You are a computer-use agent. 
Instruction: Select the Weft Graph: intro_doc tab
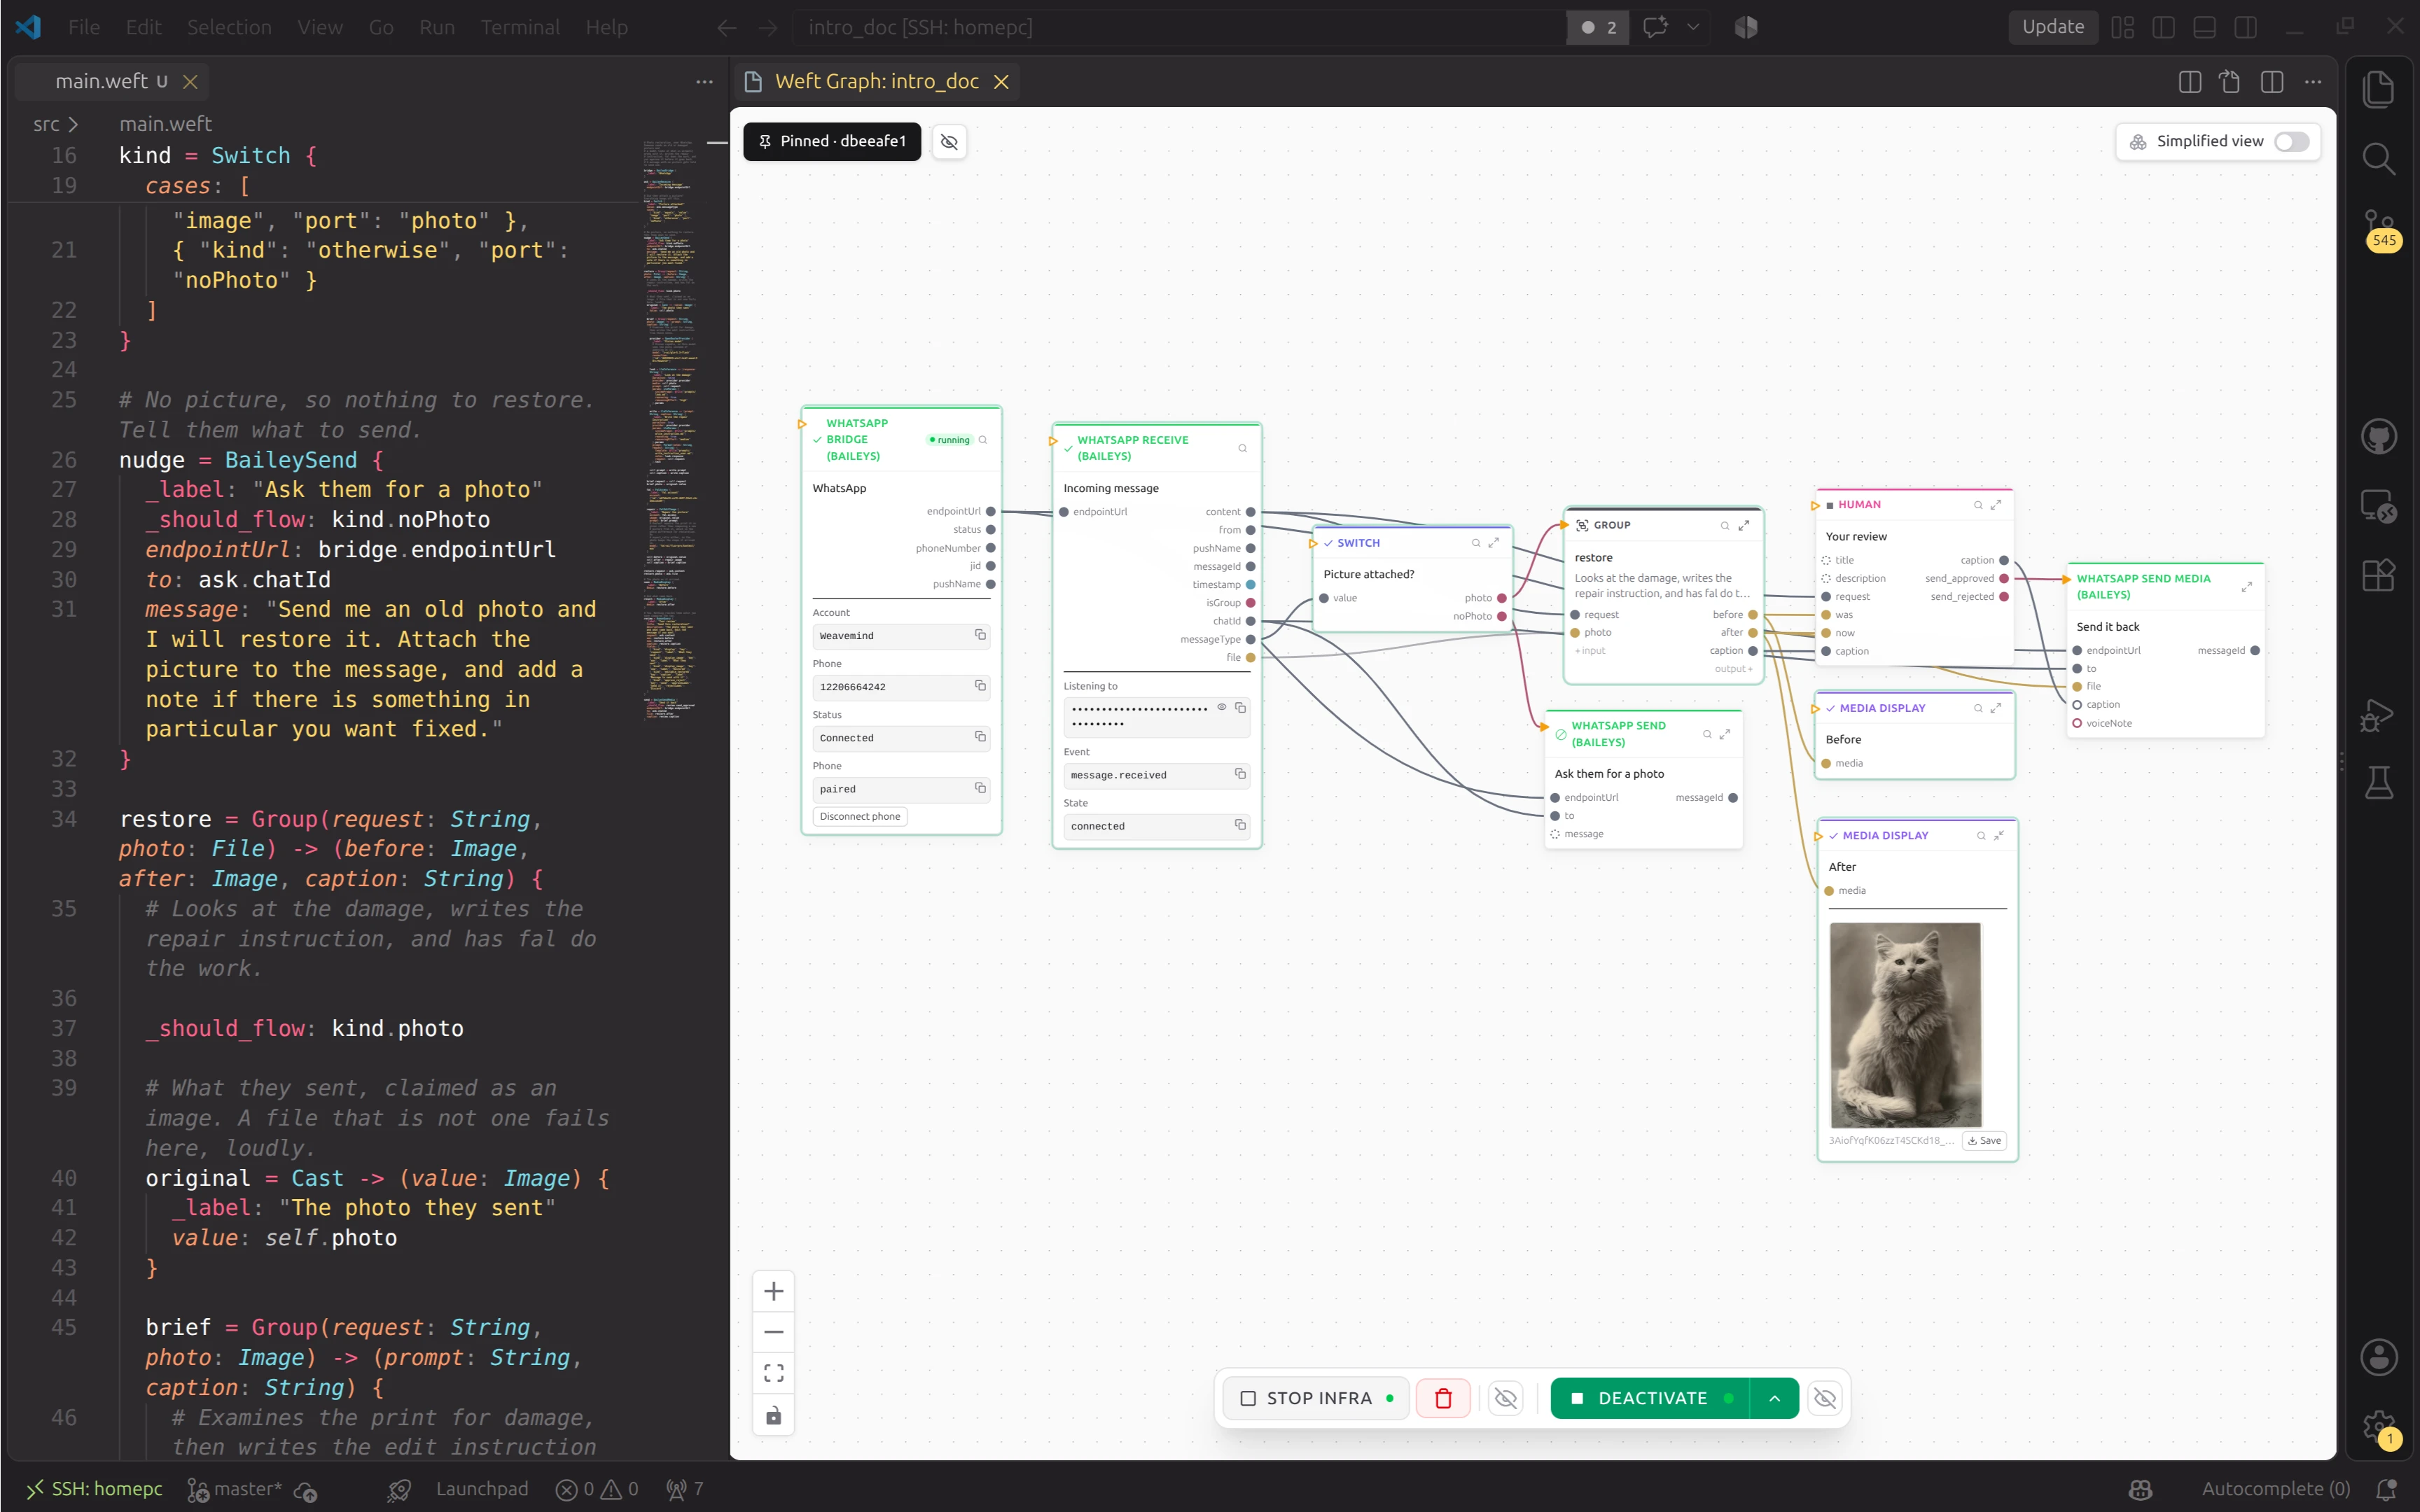[876, 81]
